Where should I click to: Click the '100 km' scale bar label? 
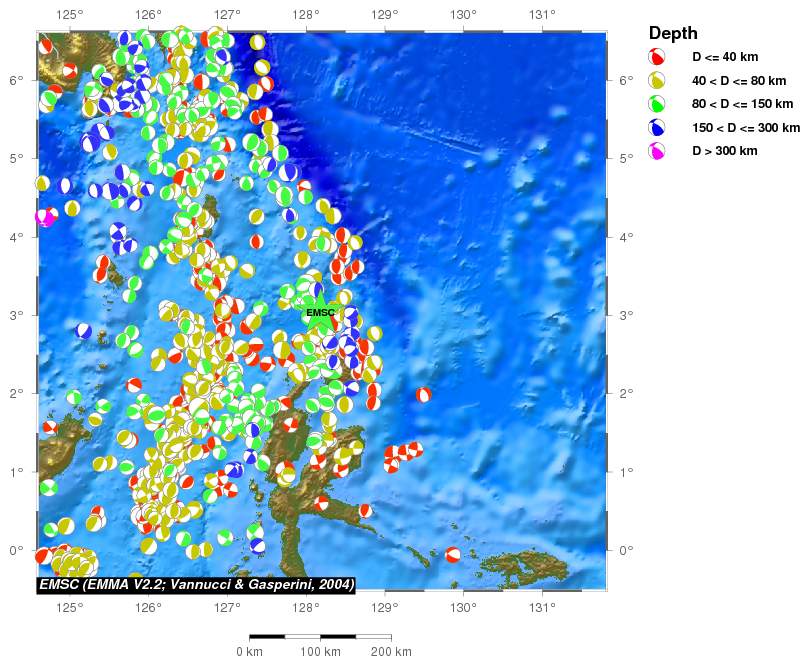coord(320,652)
